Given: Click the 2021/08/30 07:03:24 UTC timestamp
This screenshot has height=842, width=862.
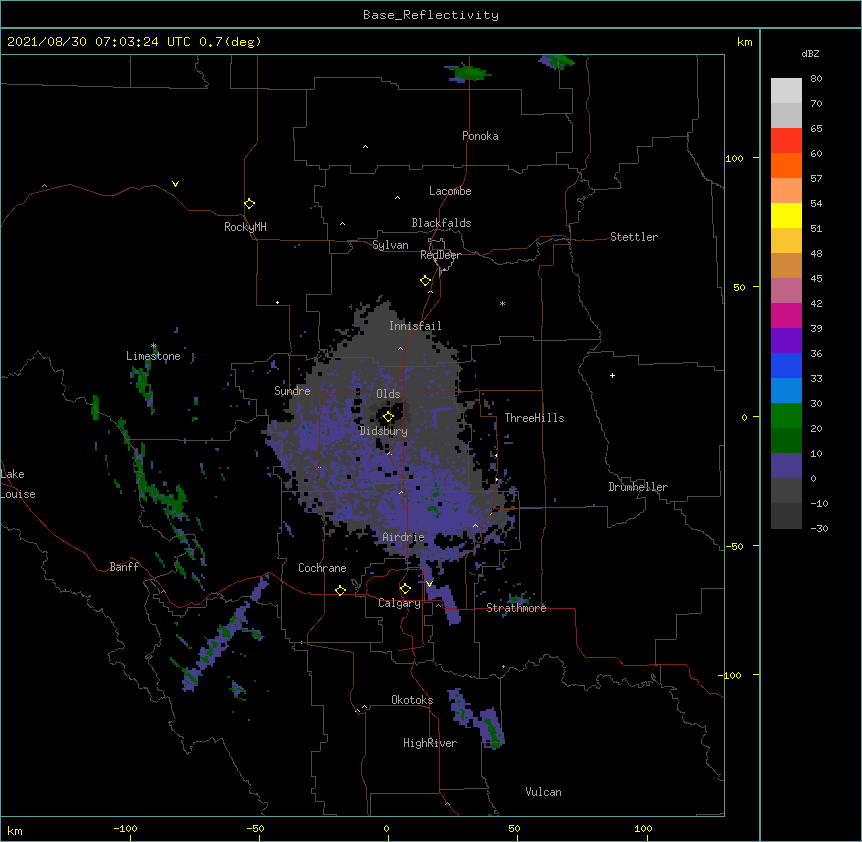Looking at the screenshot, I should pyautogui.click(x=99, y=42).
